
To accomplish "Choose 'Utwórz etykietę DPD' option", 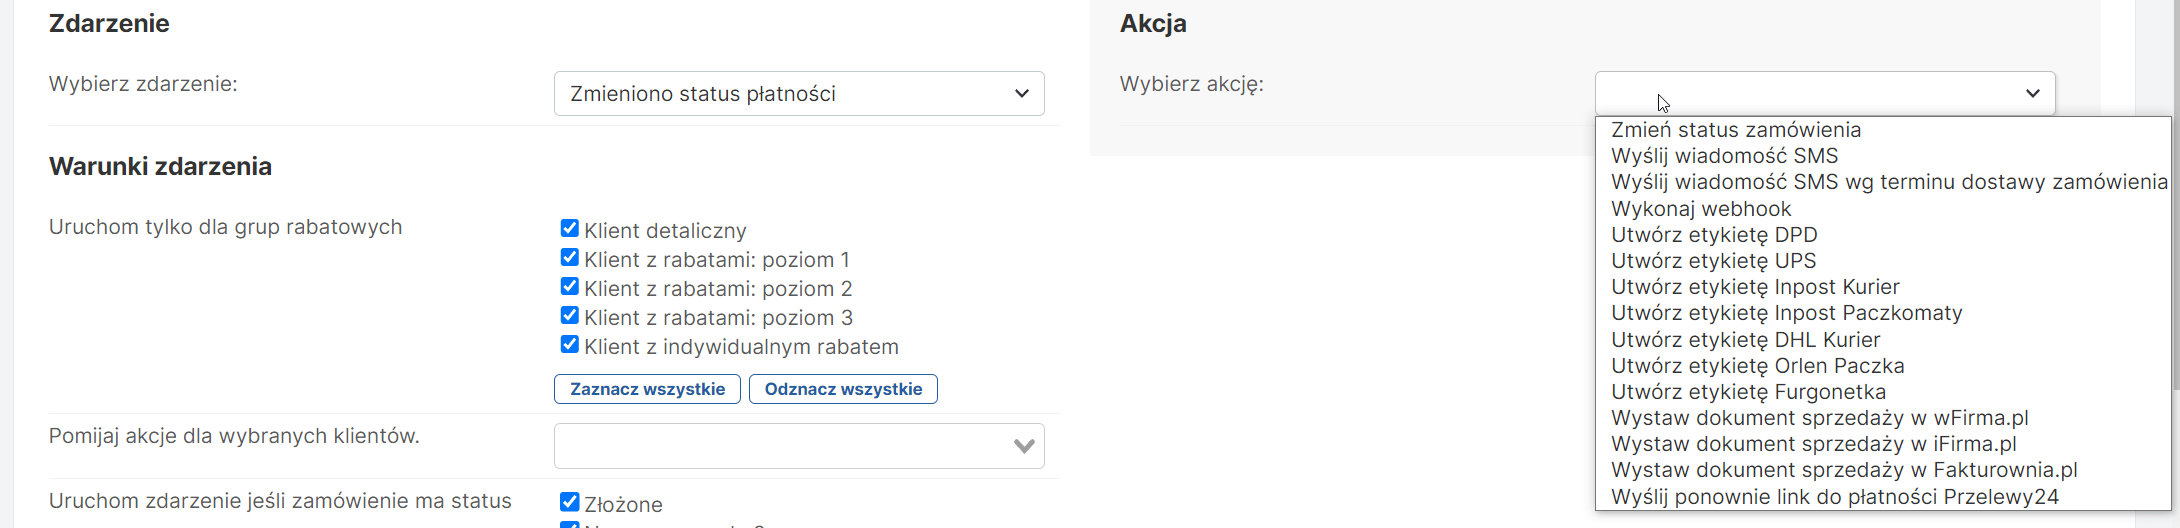I will pos(1713,235).
